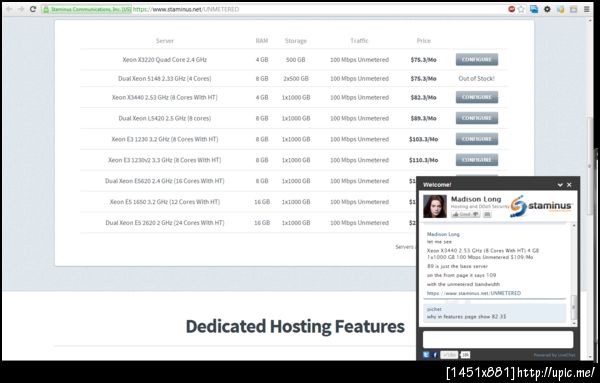Configure the Xeon E3 1230 3.2 GHz server
Viewport: 600px width, 383px height.
pyautogui.click(x=477, y=139)
